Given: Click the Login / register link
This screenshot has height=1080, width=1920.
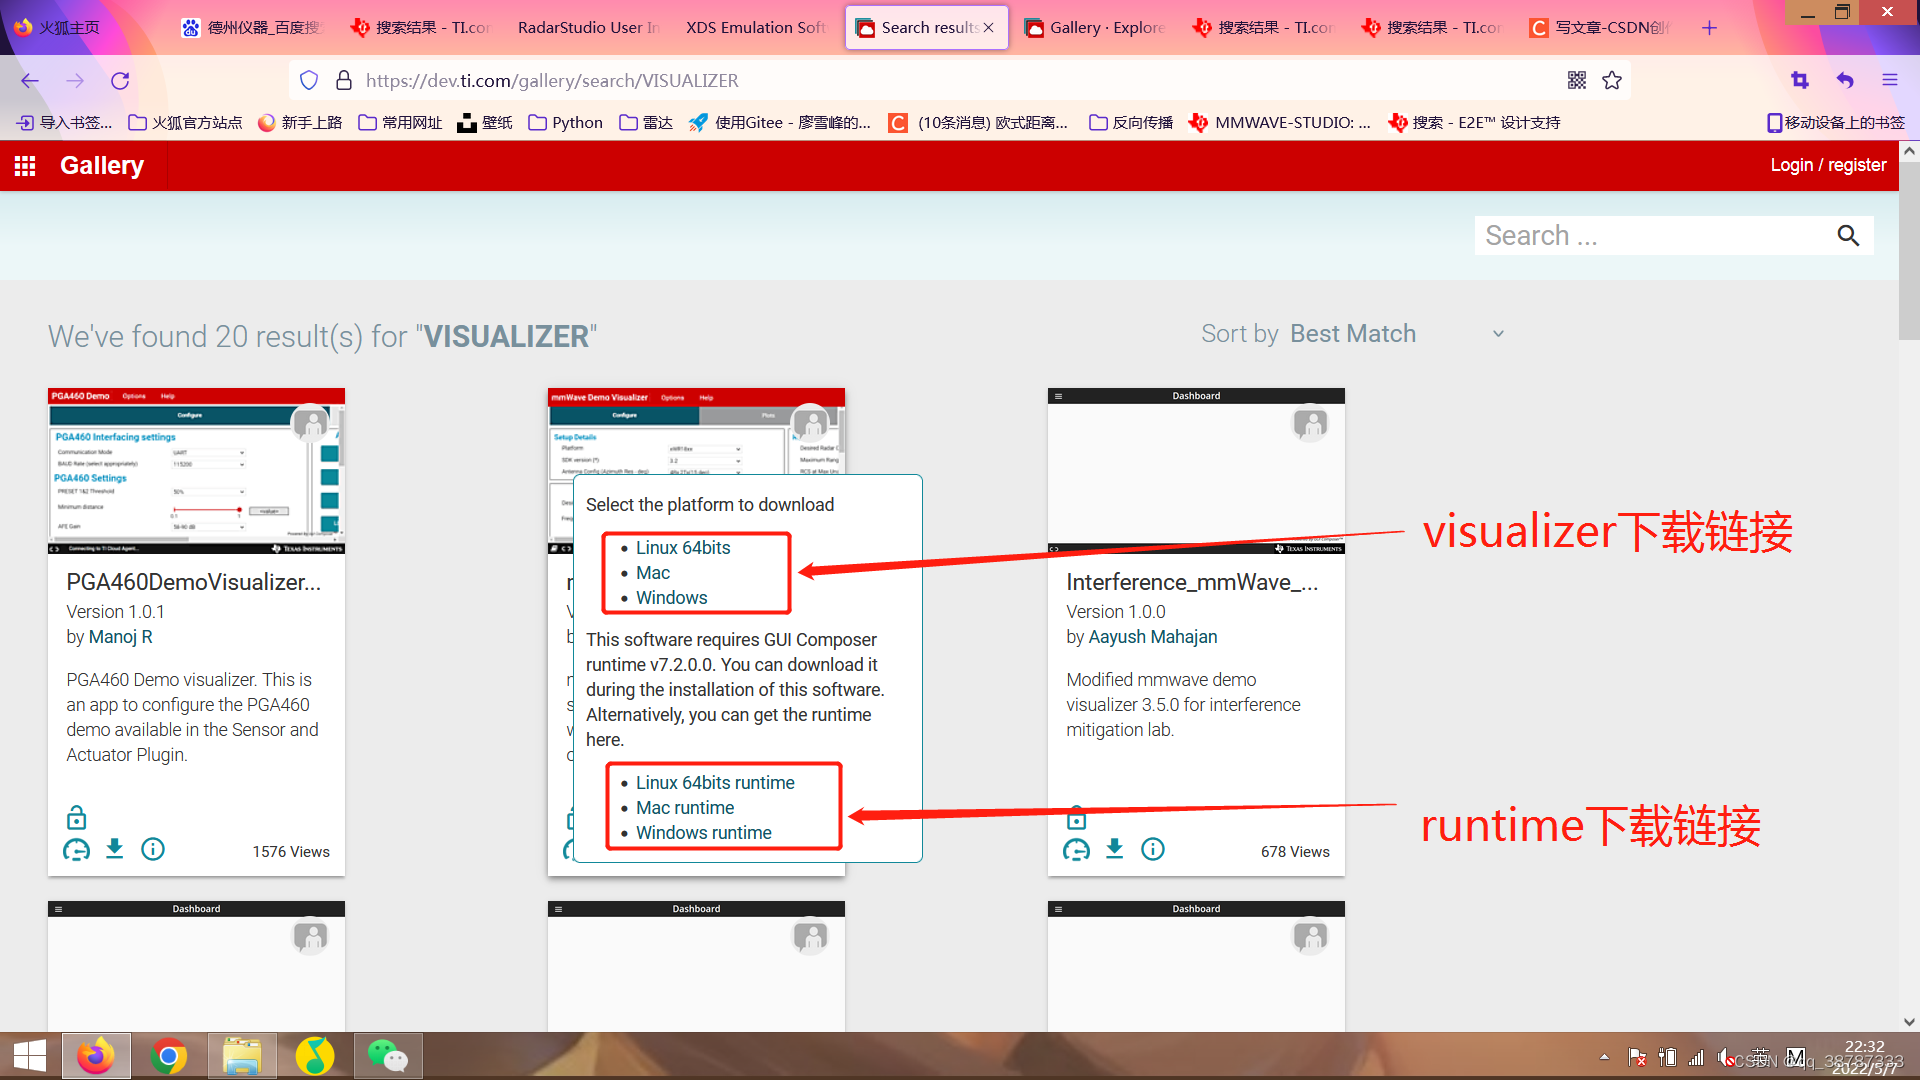Looking at the screenshot, I should pos(1827,165).
